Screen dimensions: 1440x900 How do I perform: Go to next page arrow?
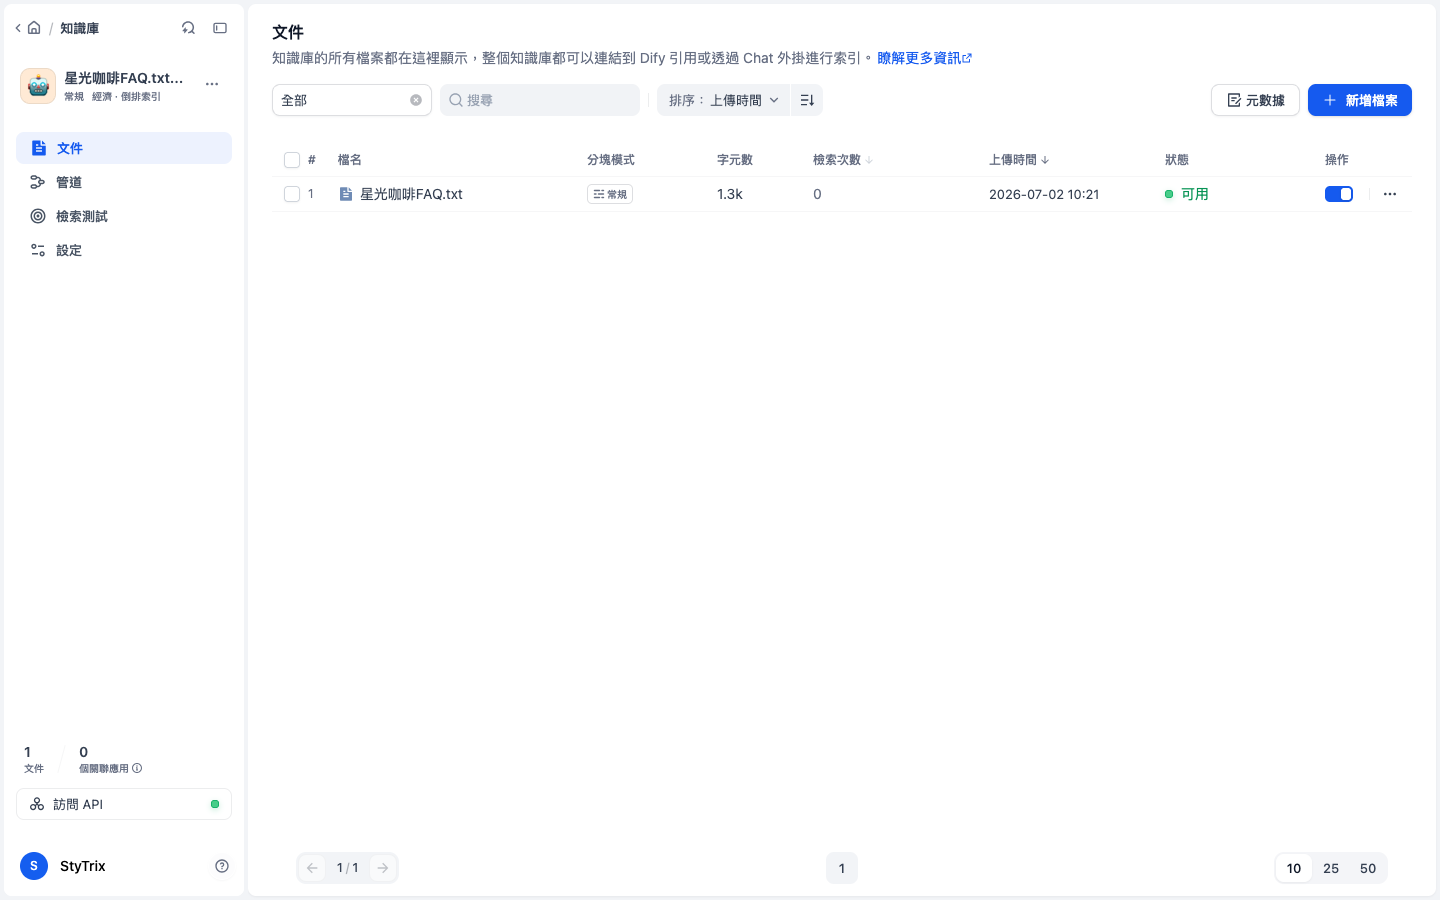click(383, 868)
